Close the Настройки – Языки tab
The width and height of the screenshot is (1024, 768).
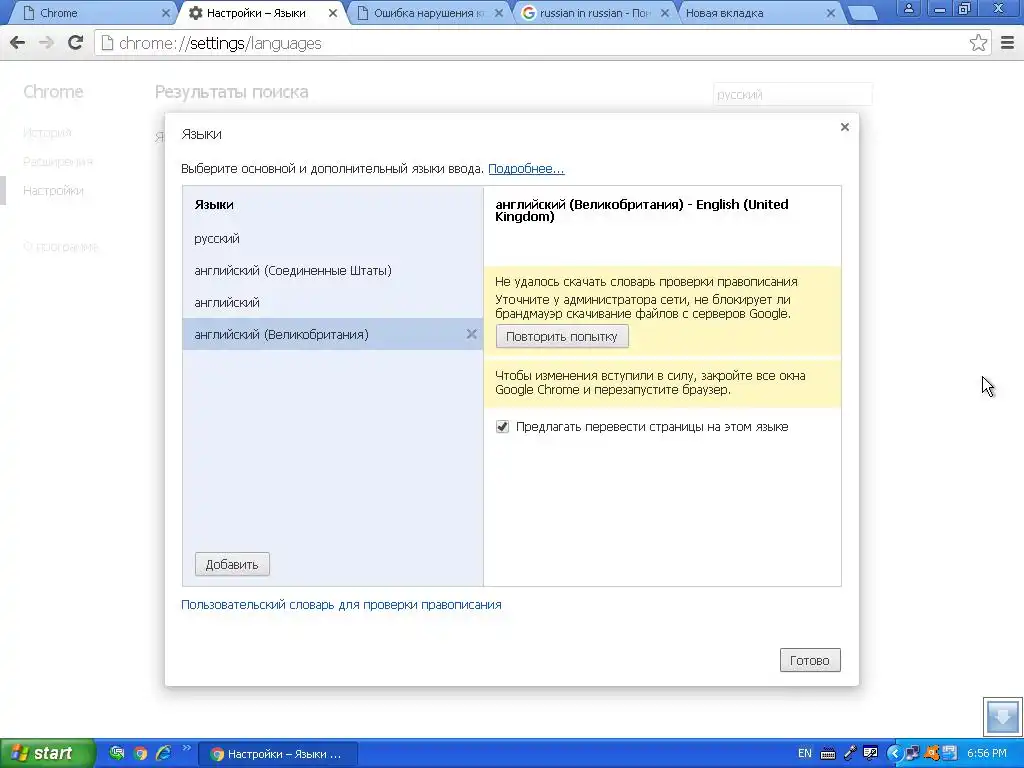[333, 13]
